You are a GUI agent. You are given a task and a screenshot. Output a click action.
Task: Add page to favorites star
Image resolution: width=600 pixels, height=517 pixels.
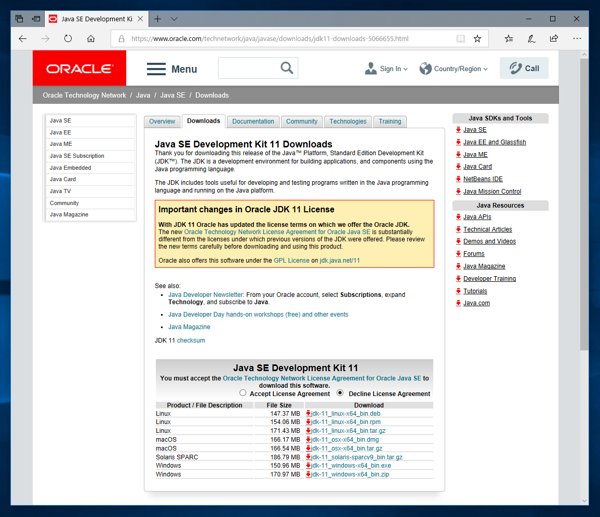[477, 39]
